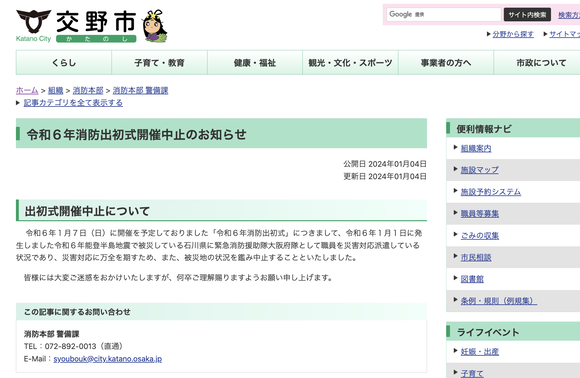Open 妊娠・出産 life event link
This screenshot has height=378, width=580.
tap(479, 352)
